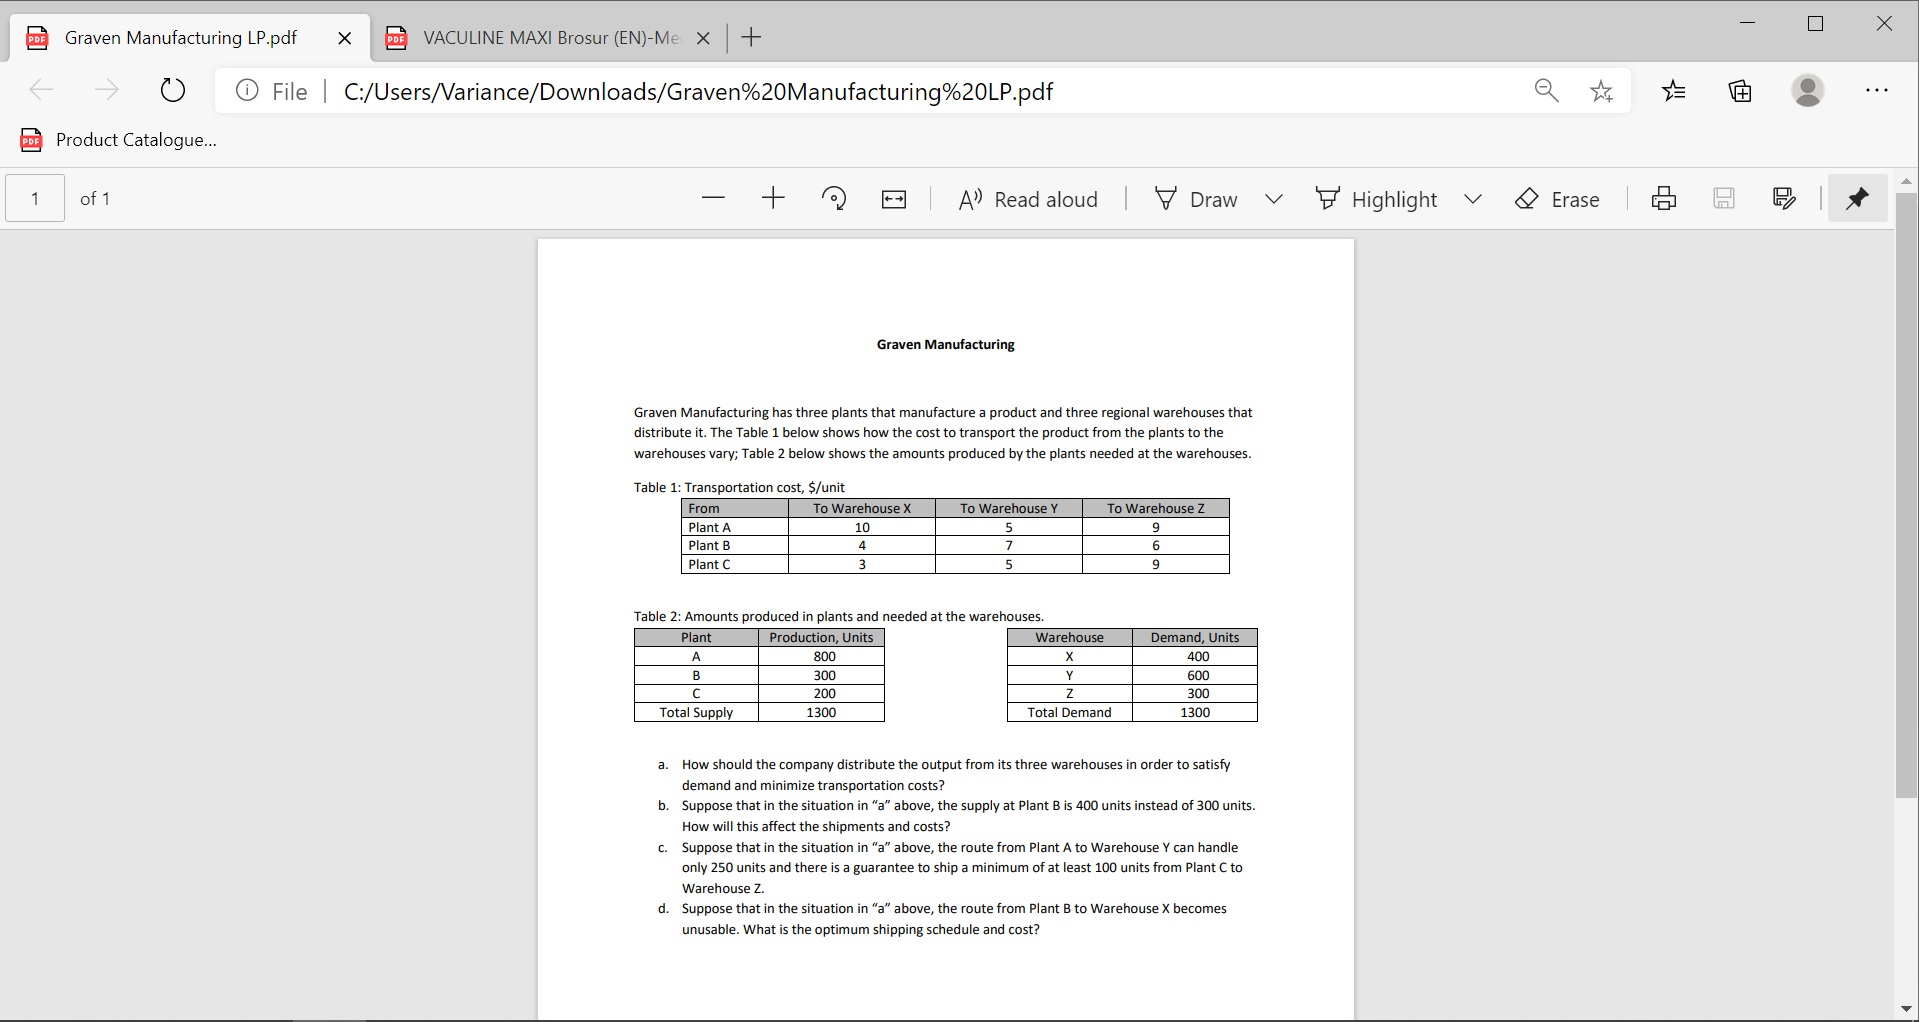
Task: Zoom out the PDF document
Action: point(713,198)
